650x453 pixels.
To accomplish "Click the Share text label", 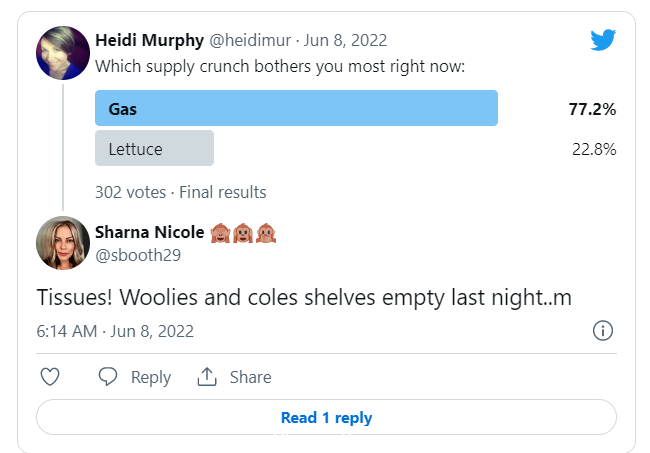I will 251,377.
